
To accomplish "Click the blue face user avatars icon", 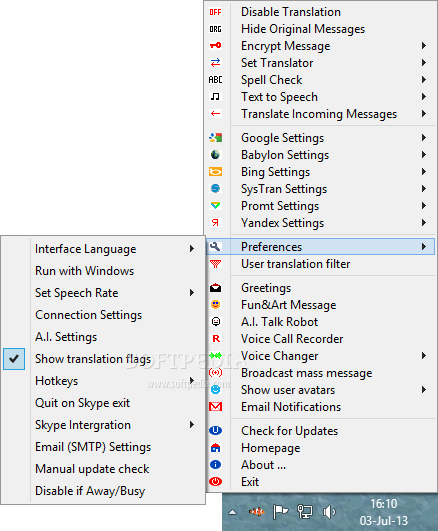I will (x=215, y=390).
